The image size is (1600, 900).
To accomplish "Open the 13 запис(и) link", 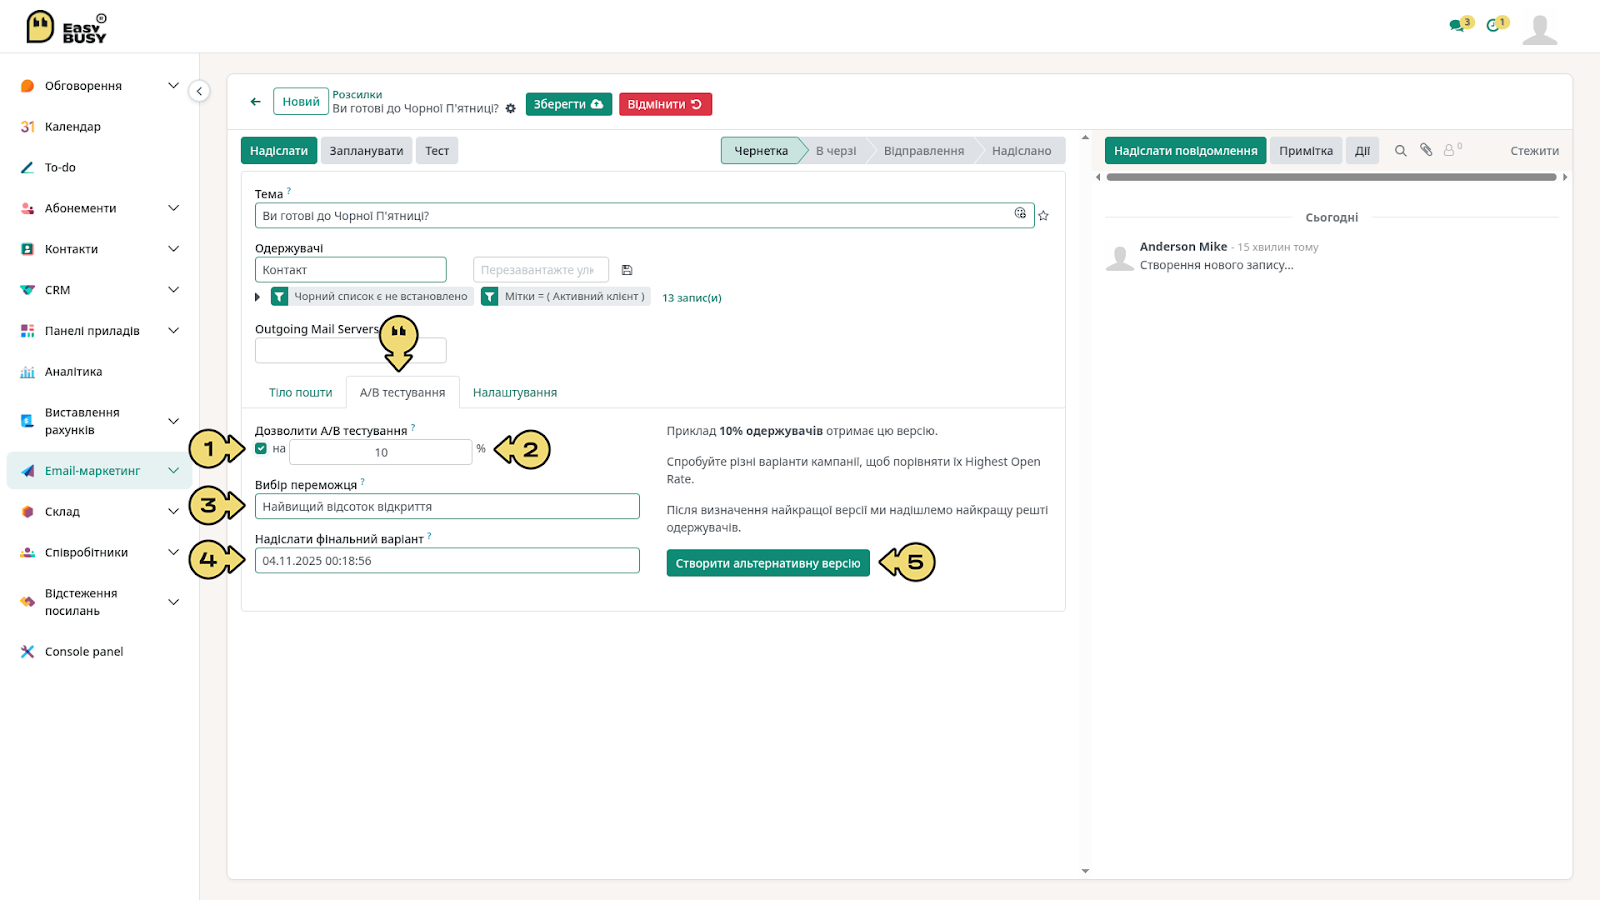I will click(x=692, y=298).
